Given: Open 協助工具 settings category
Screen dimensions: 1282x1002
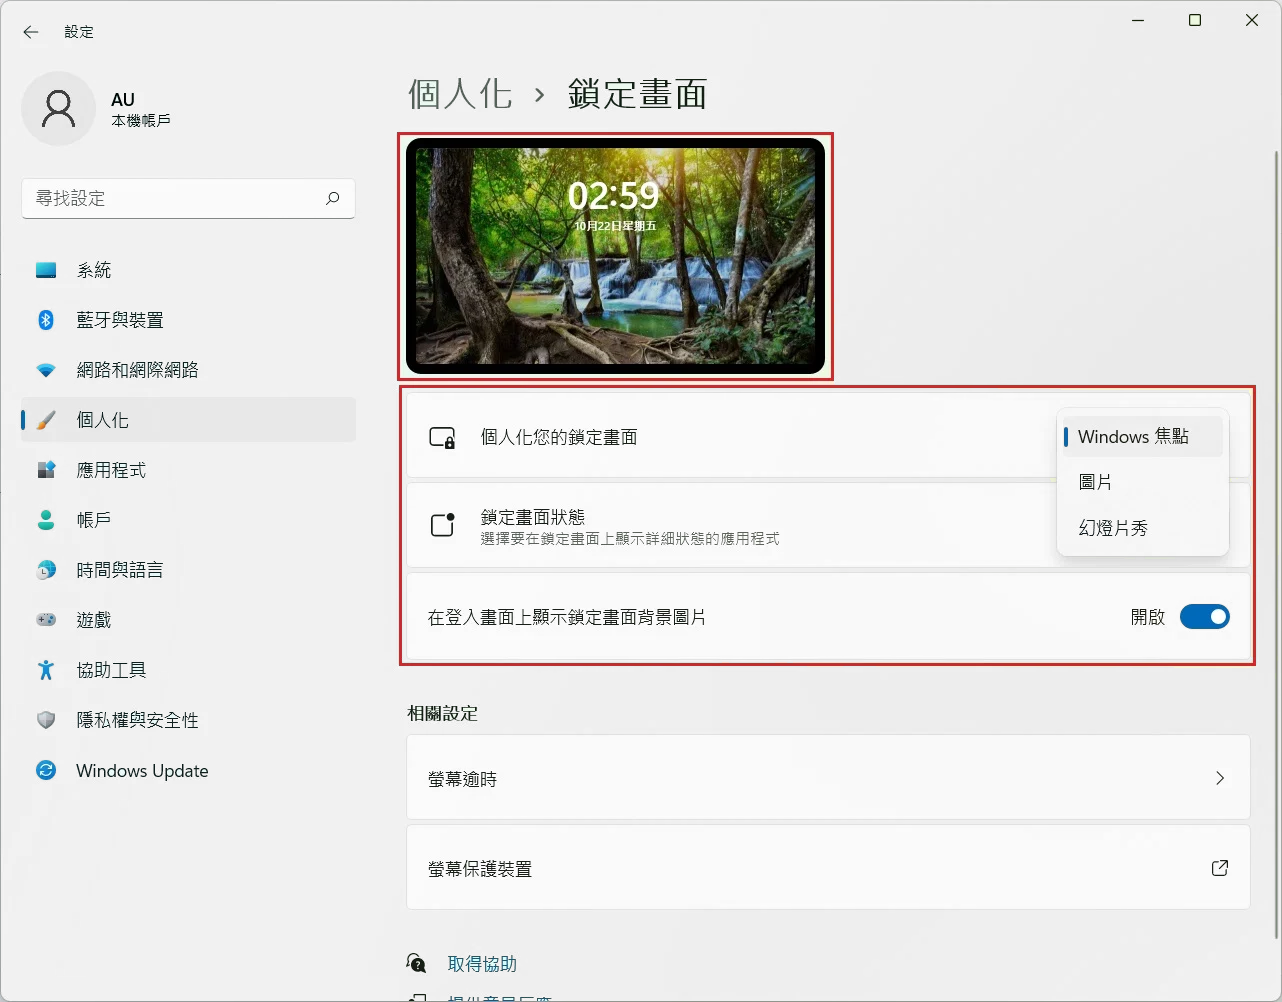Looking at the screenshot, I should click(188, 670).
